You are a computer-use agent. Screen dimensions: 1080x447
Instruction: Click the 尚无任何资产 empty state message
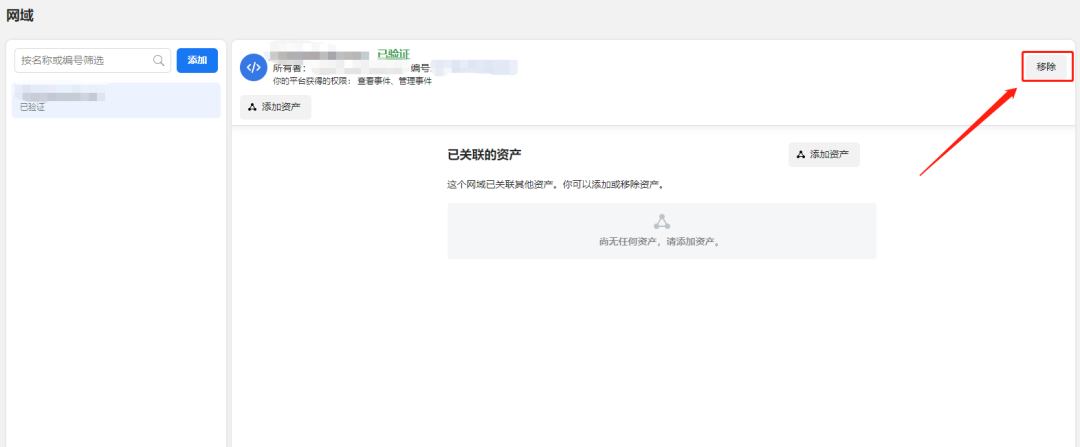(x=660, y=242)
